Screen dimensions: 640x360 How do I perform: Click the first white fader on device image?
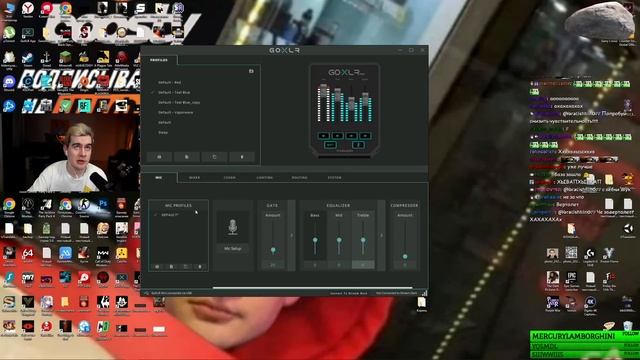324,91
